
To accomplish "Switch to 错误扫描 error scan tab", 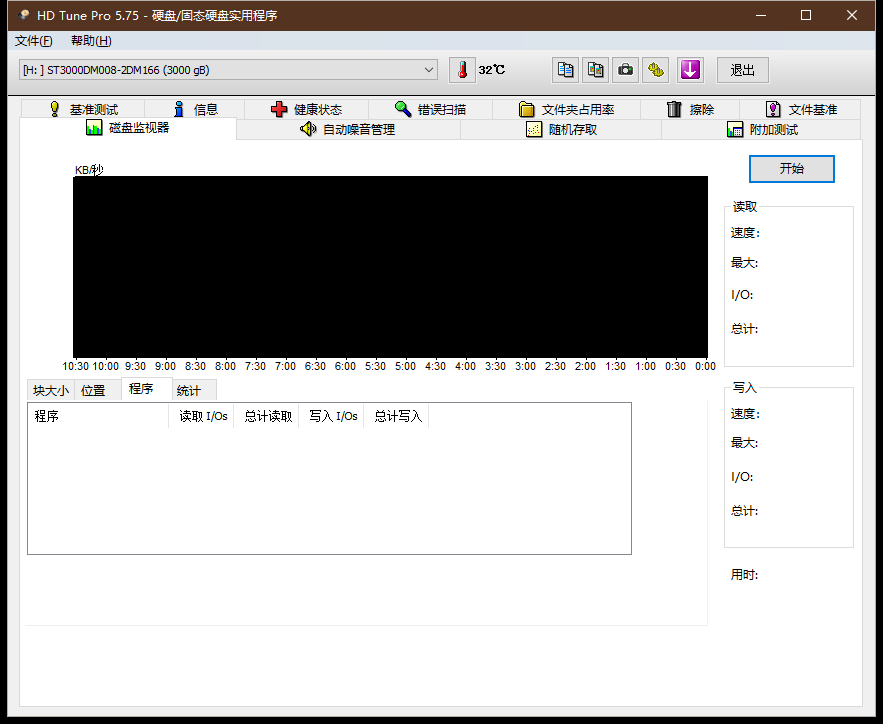I will 430,109.
